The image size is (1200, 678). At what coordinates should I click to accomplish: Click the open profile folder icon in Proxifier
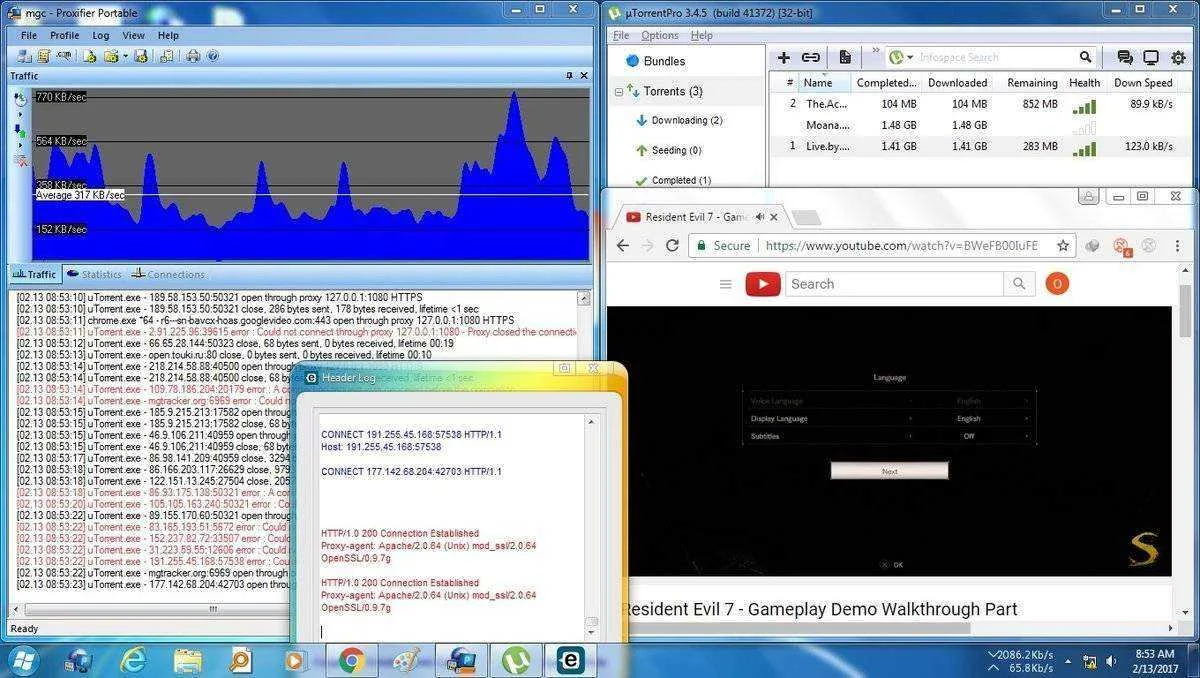(x=111, y=56)
